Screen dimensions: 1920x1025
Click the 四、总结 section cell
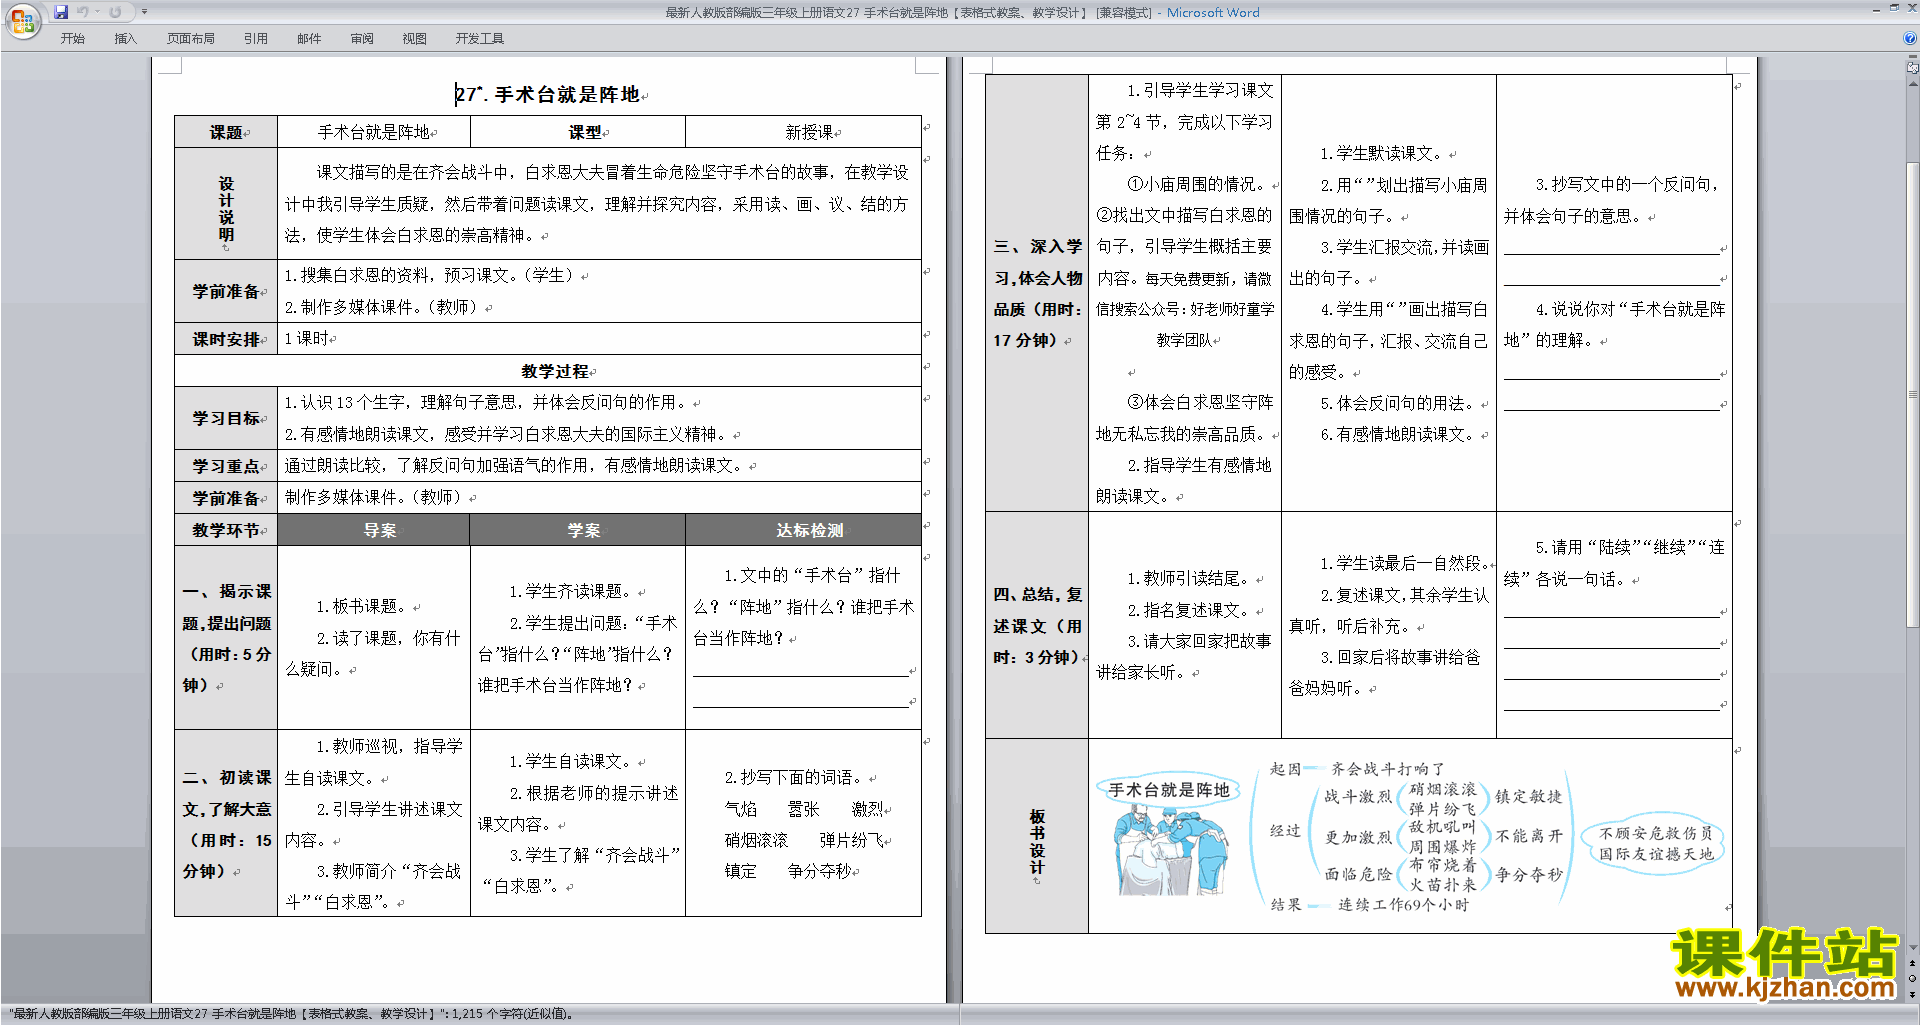(x=1037, y=625)
